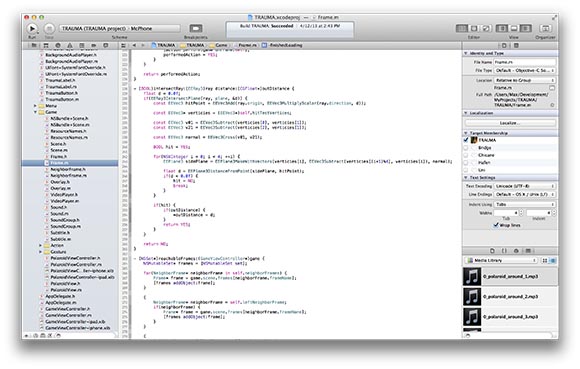
Task: Click the File Name input field
Action: tap(525, 62)
